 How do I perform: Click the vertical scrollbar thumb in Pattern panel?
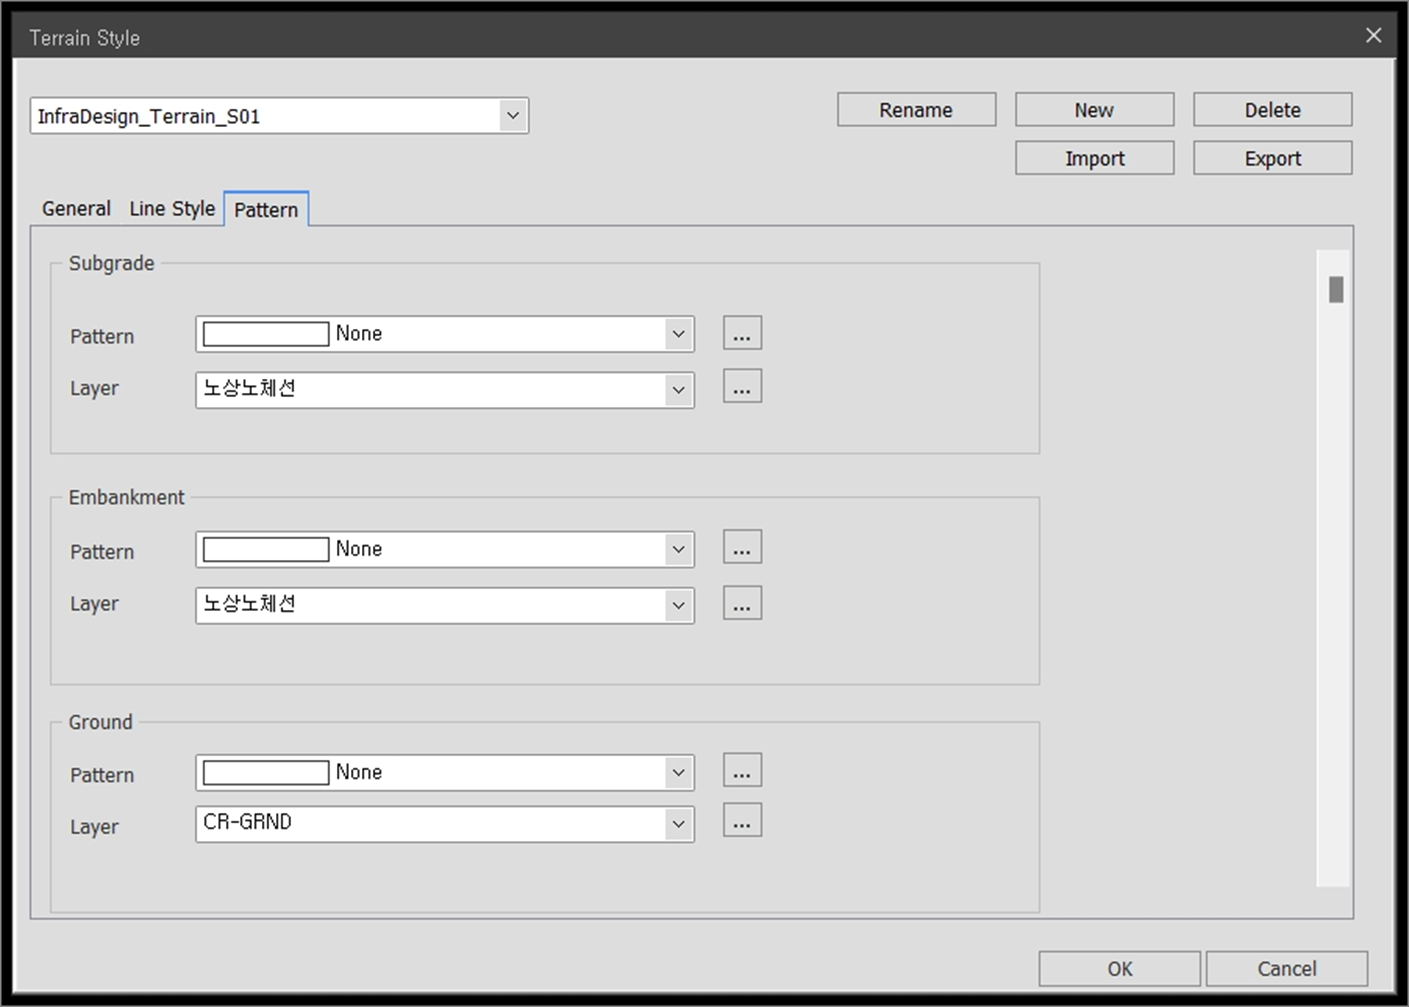point(1336,290)
